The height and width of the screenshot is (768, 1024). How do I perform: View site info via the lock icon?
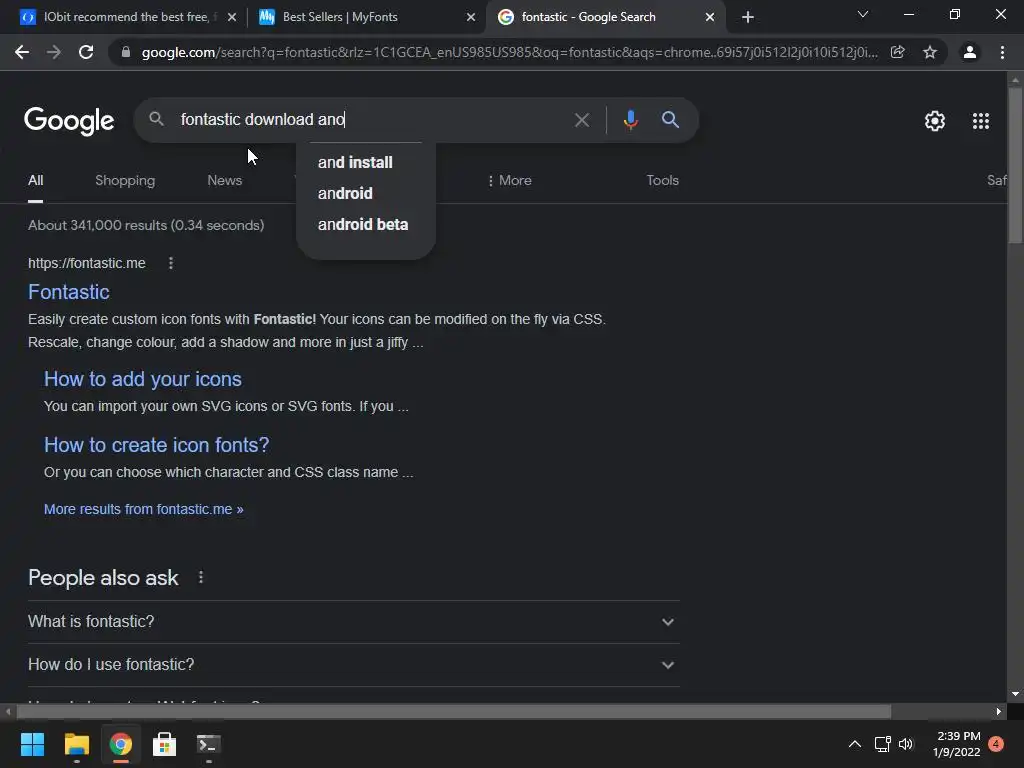[x=126, y=52]
